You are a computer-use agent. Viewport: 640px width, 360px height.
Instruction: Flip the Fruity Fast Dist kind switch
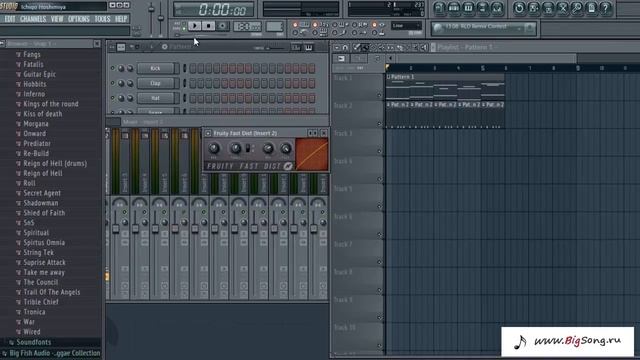(x=248, y=148)
